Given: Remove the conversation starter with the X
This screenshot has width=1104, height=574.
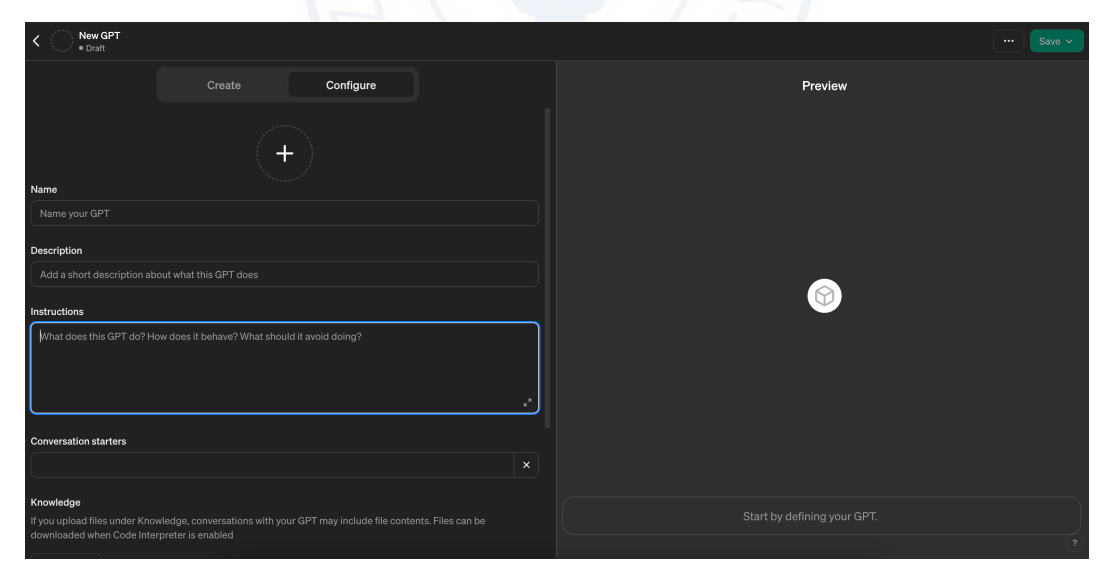Looking at the screenshot, I should [526, 465].
